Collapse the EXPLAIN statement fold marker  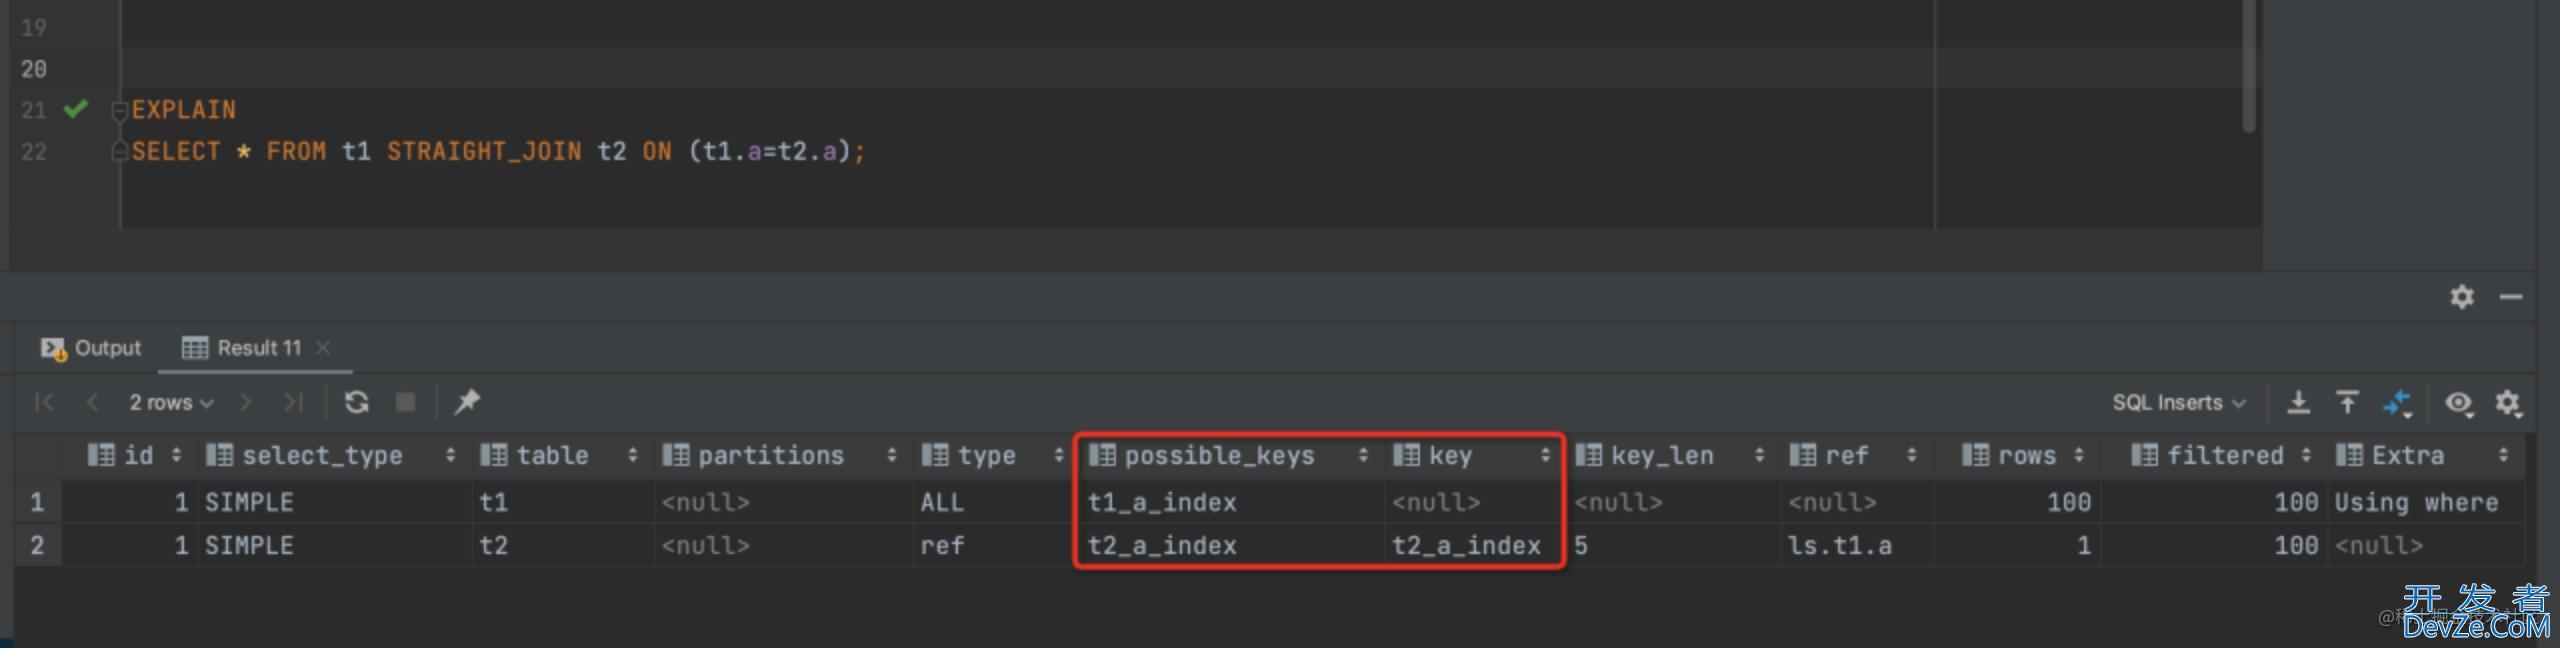[119, 110]
